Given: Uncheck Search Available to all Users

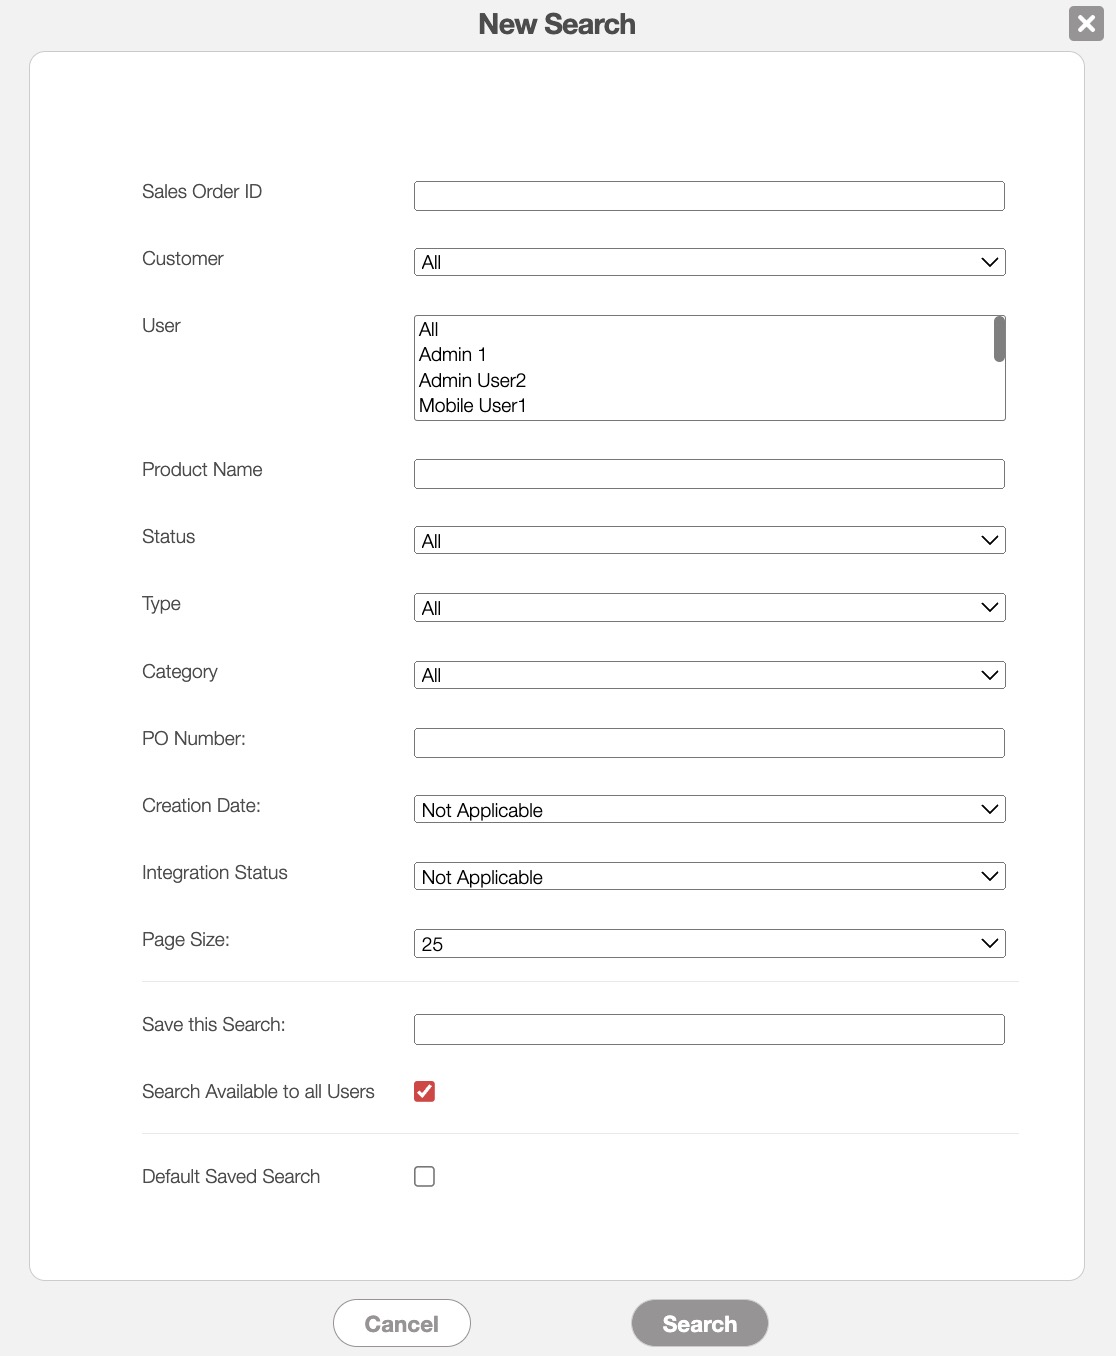Looking at the screenshot, I should click(425, 1092).
